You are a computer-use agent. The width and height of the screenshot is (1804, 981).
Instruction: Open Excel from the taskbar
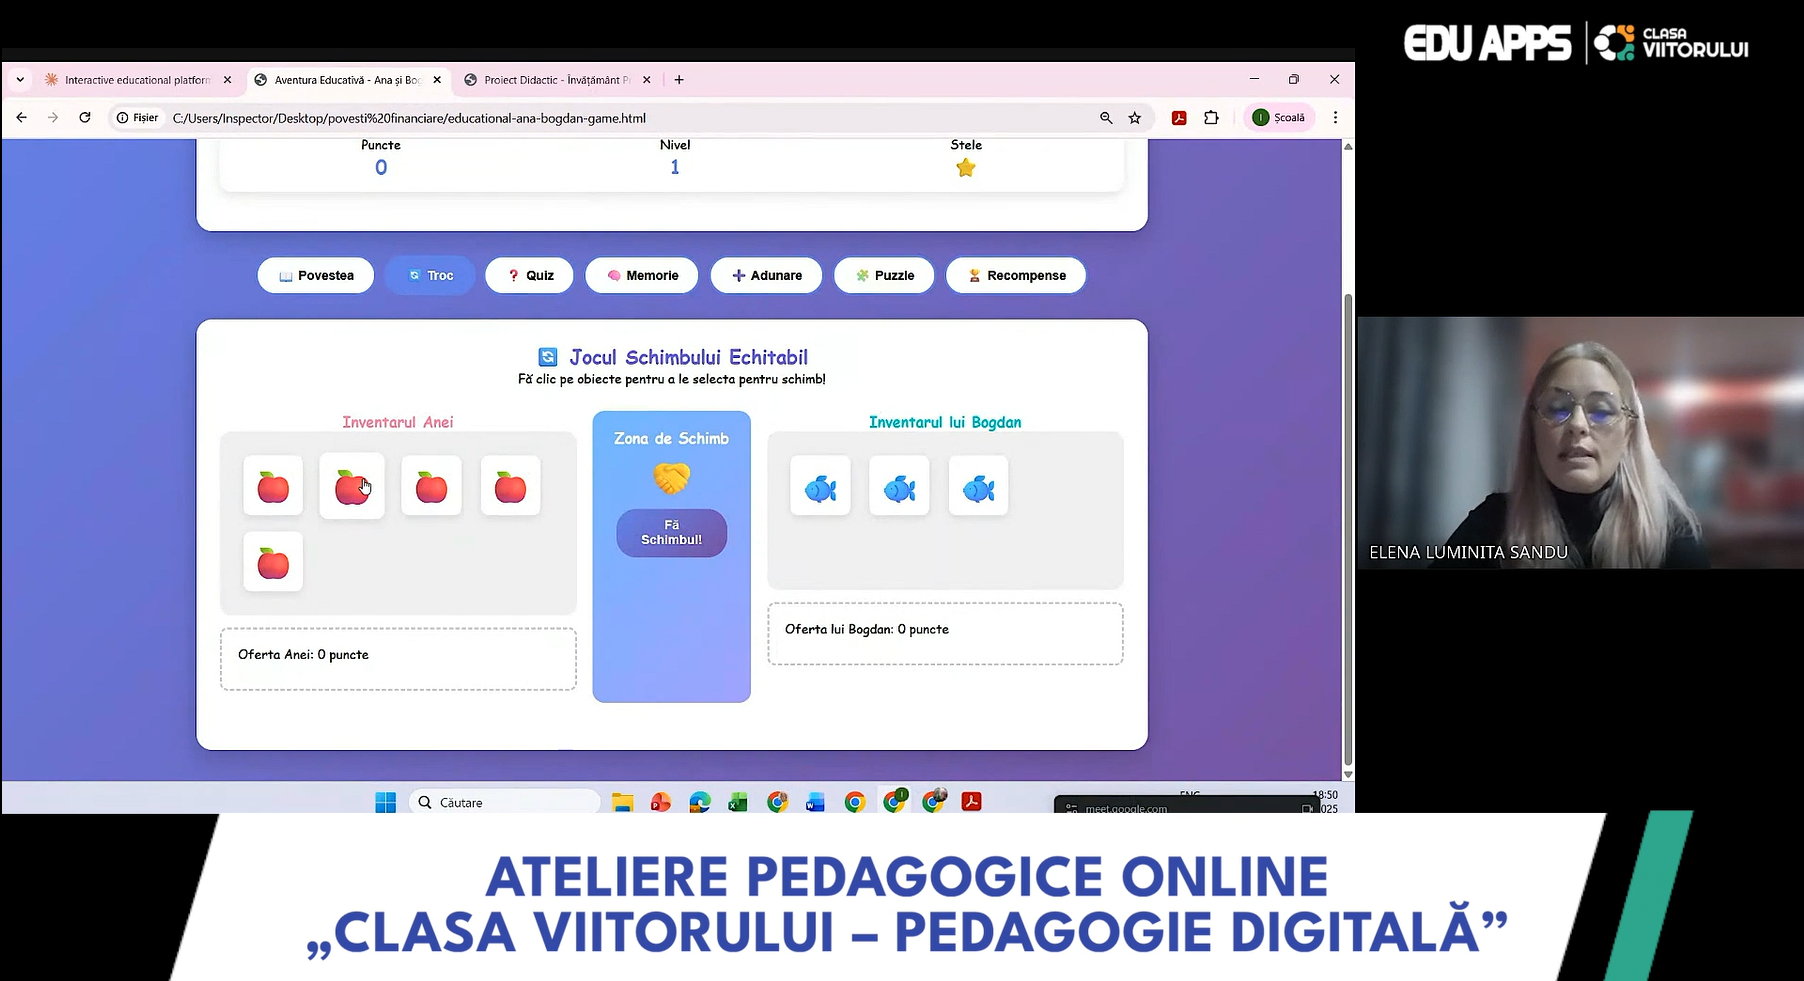[x=738, y=802]
